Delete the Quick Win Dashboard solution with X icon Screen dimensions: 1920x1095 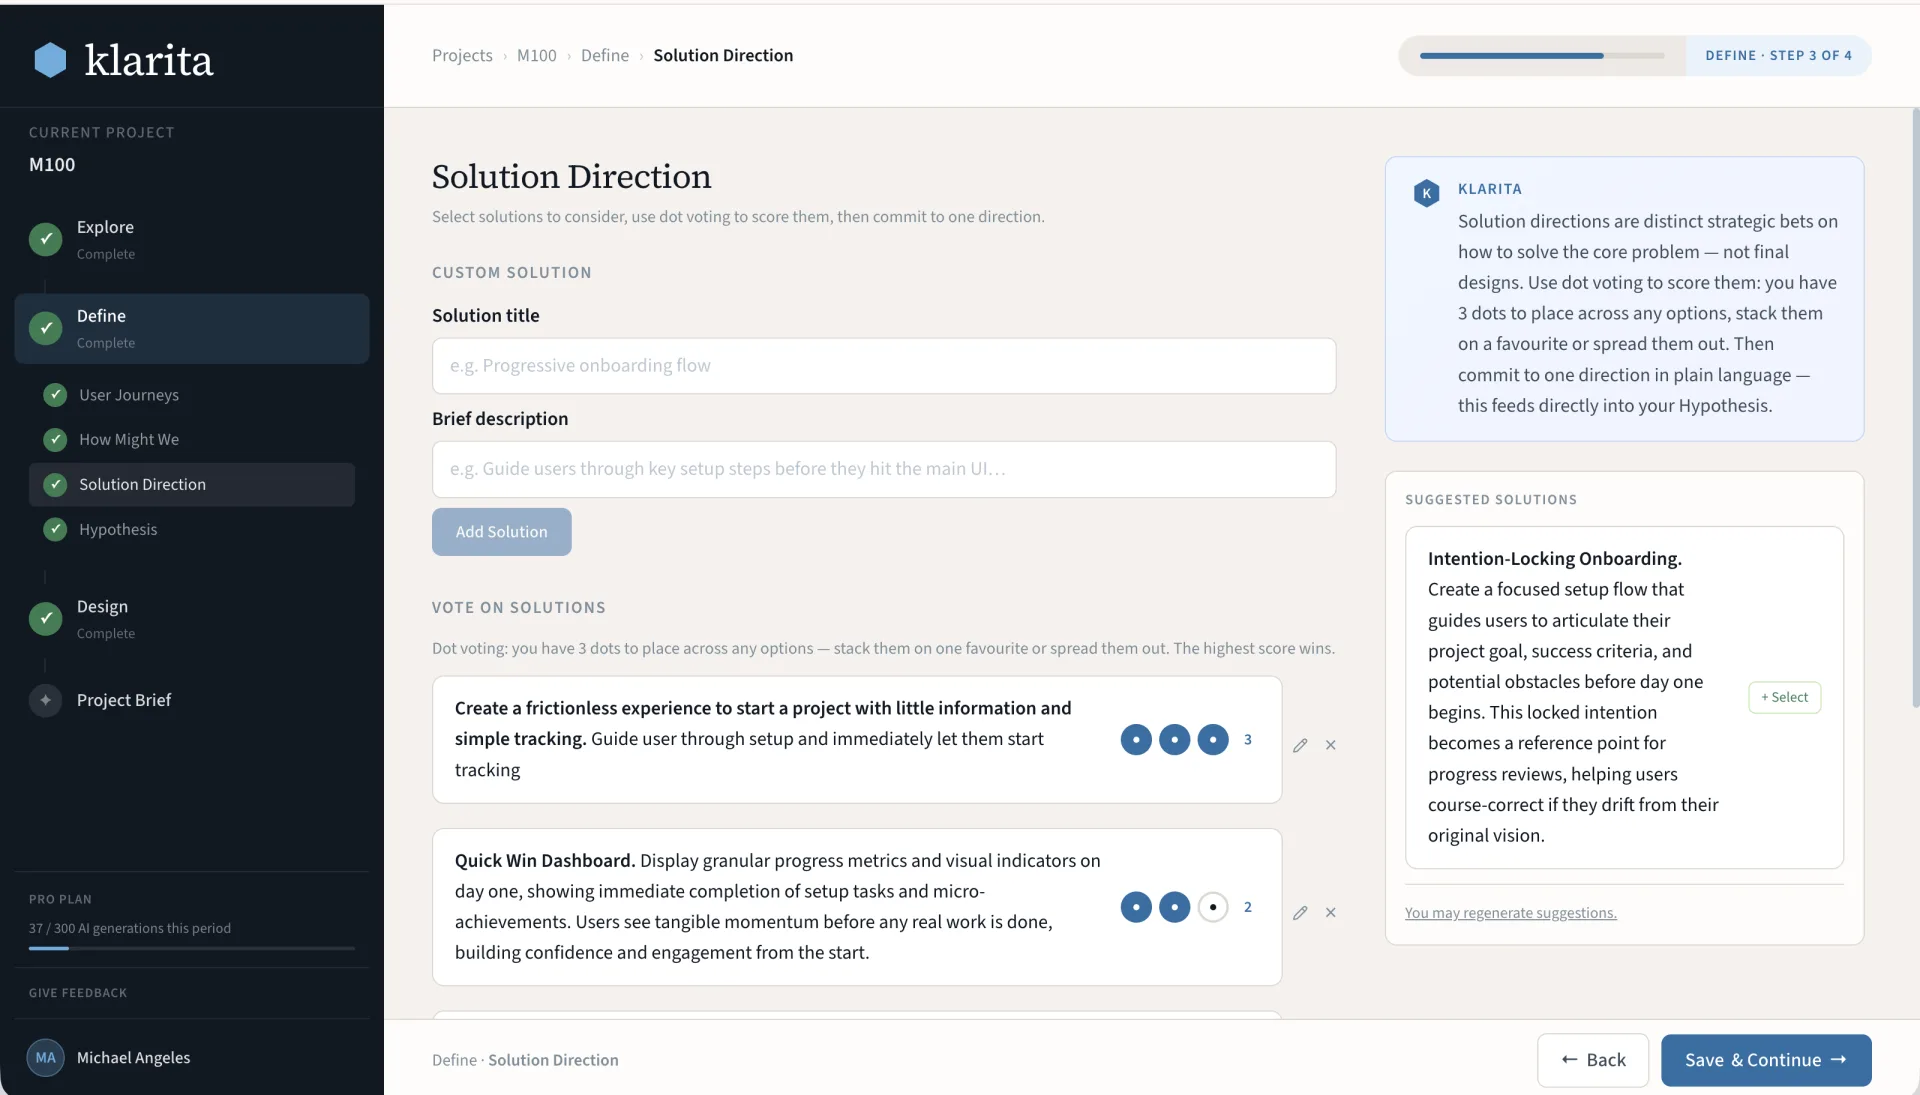pyautogui.click(x=1331, y=912)
